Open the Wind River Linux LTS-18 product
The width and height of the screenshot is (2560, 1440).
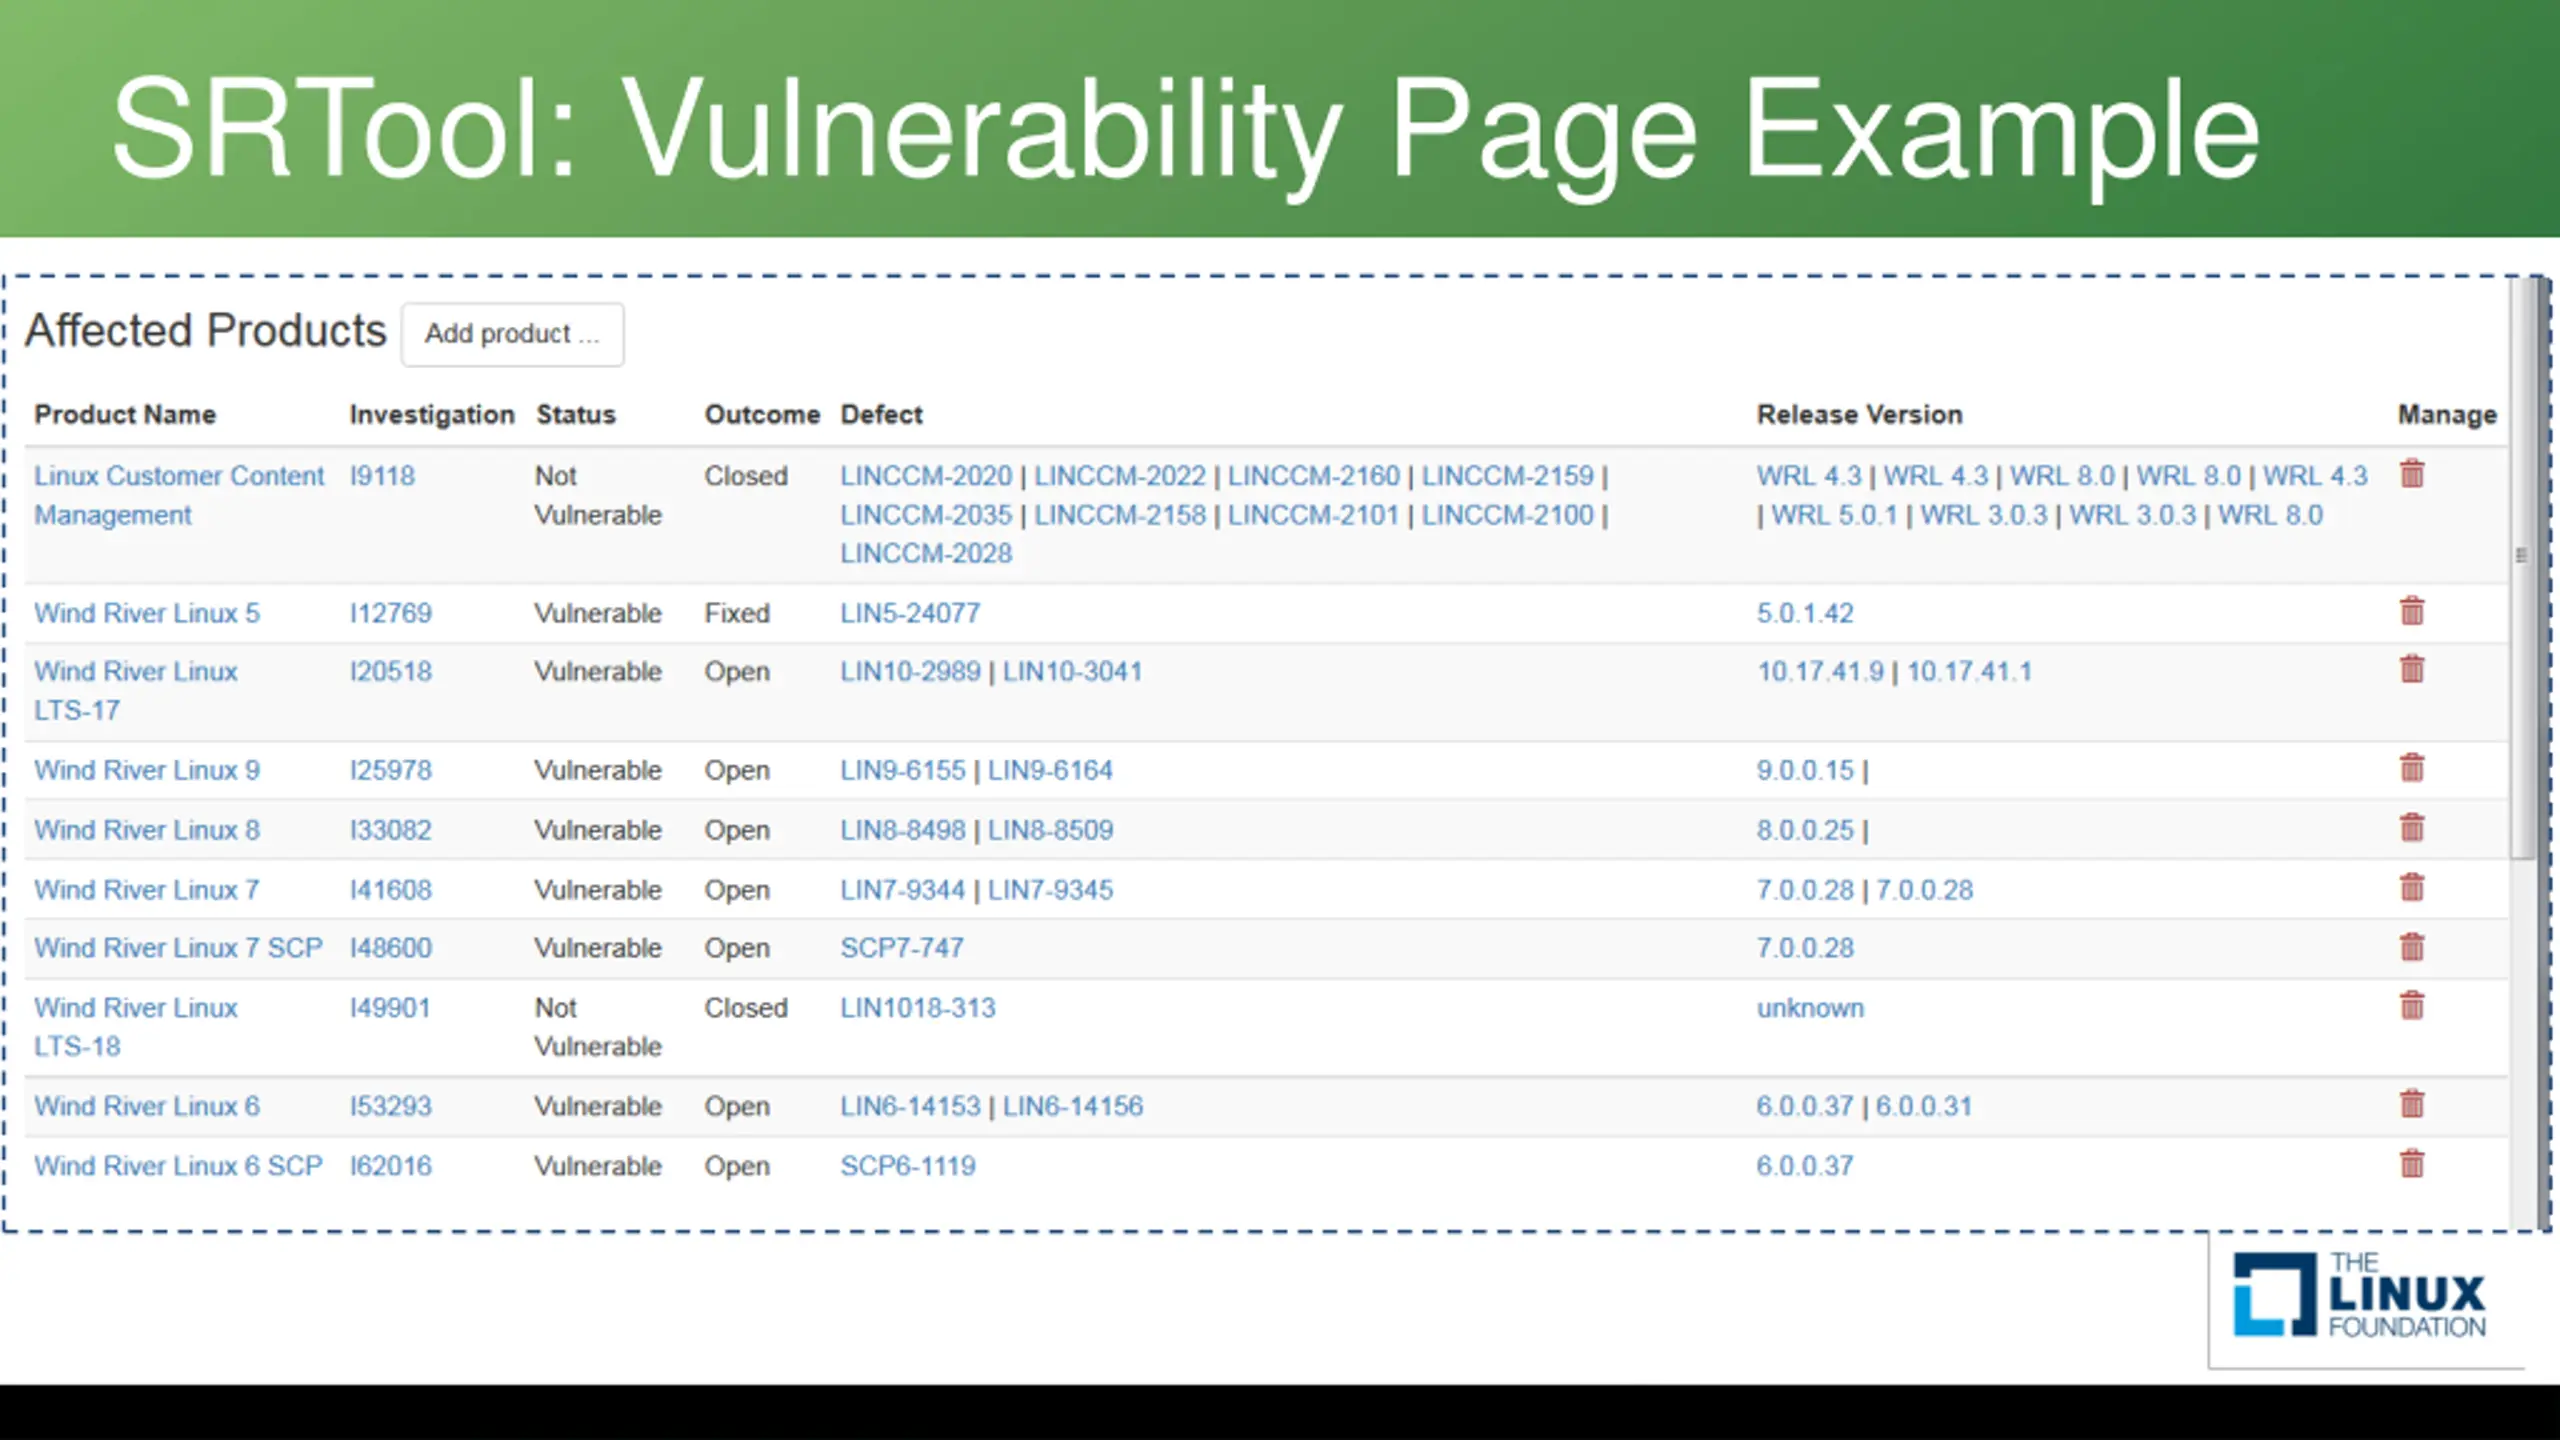point(136,1027)
